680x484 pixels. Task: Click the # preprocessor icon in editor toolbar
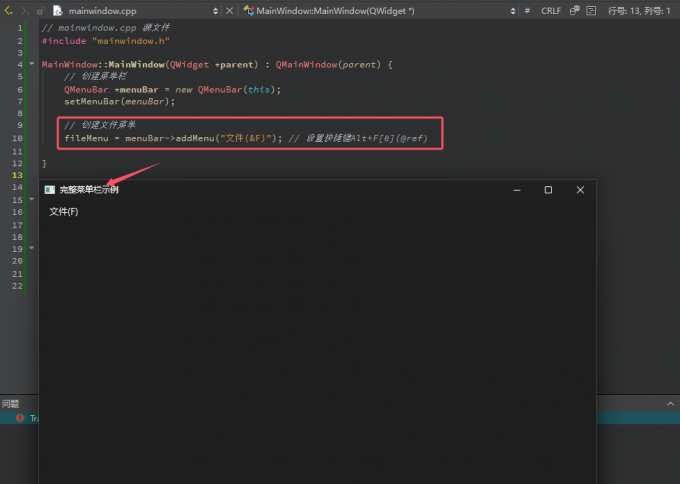point(527,10)
